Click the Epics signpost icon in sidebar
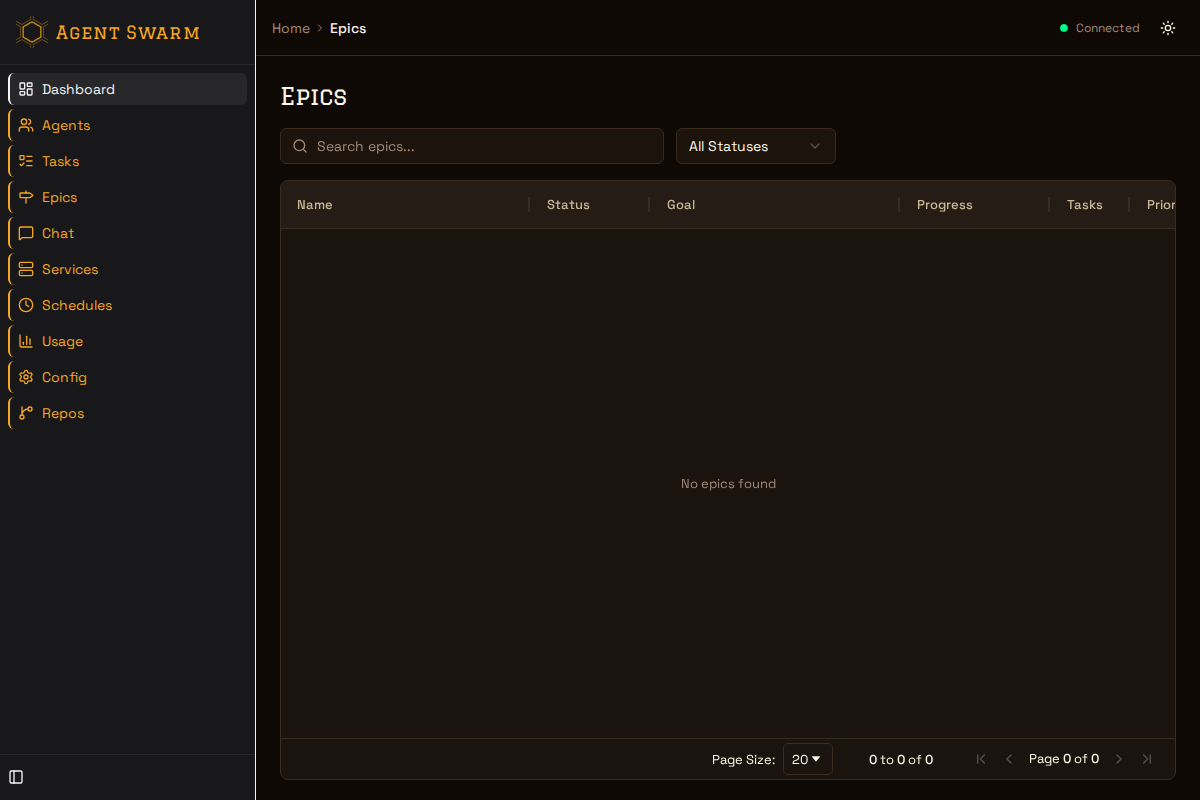This screenshot has height=800, width=1200. (26, 197)
